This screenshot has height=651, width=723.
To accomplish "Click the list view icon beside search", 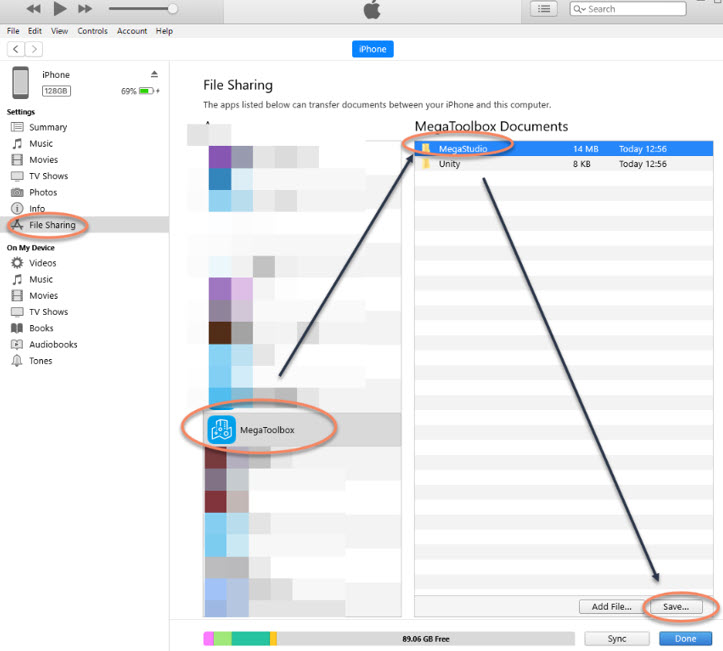I will point(543,9).
